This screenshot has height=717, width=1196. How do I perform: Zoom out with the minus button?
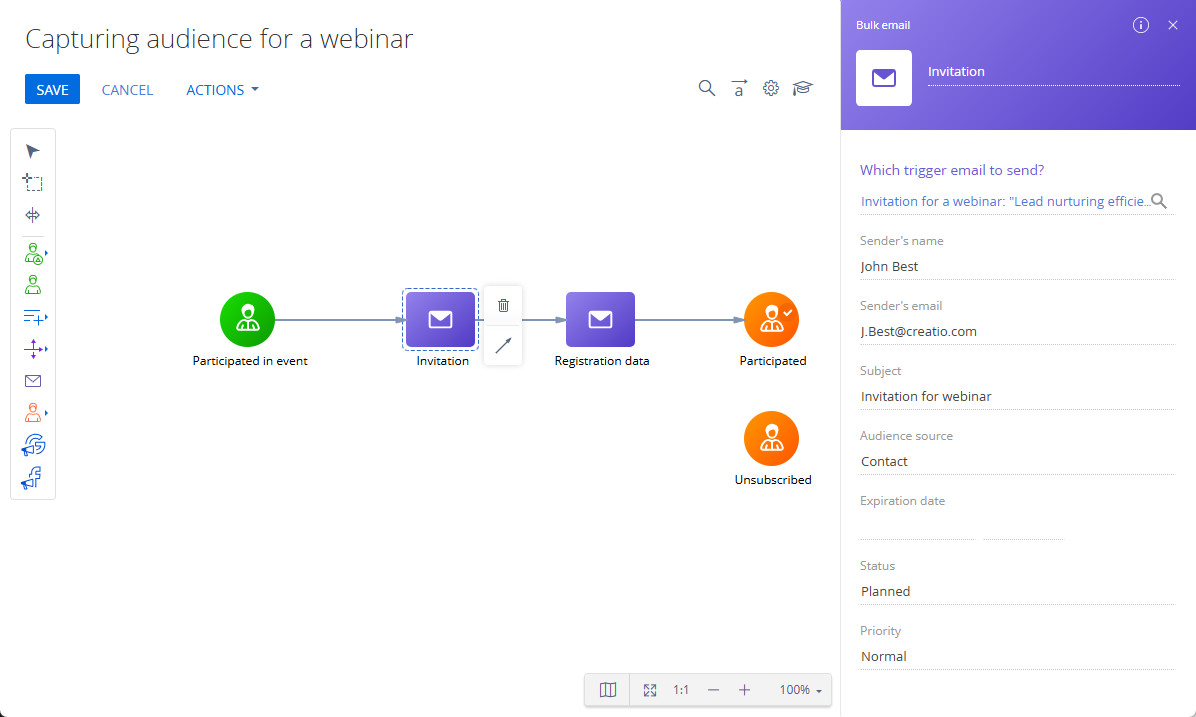pos(712,690)
